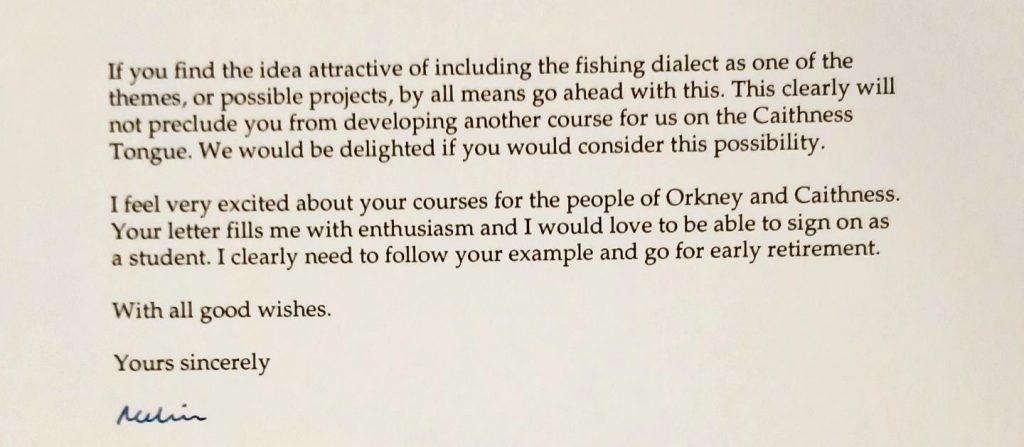
Task: Click the 'Yours sincerely' closing line
Action: (191, 361)
